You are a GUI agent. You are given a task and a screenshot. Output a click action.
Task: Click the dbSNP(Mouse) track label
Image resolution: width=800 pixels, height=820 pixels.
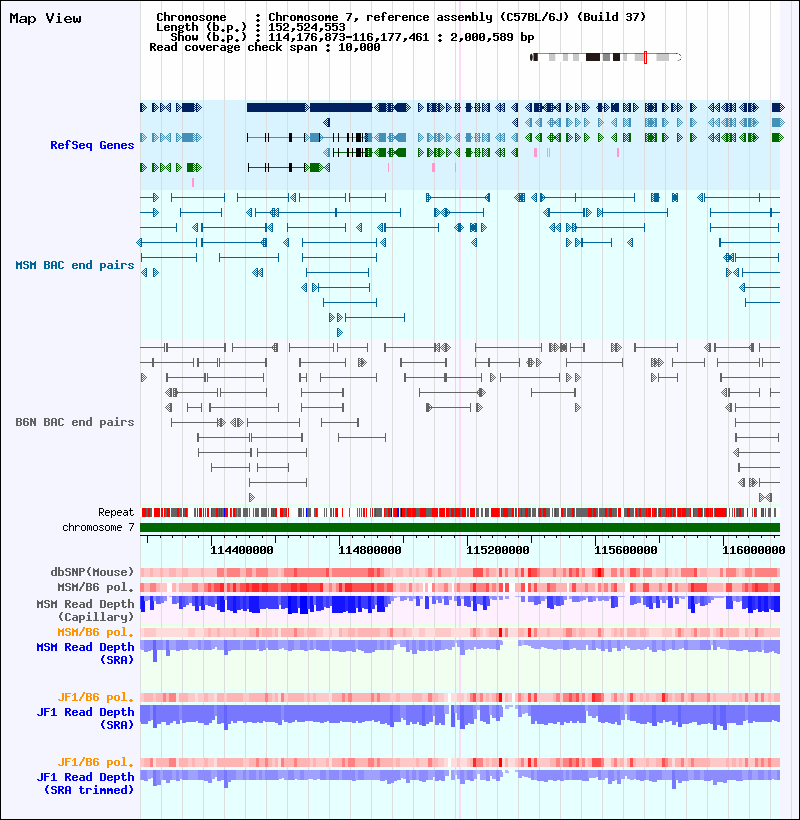coord(92,572)
